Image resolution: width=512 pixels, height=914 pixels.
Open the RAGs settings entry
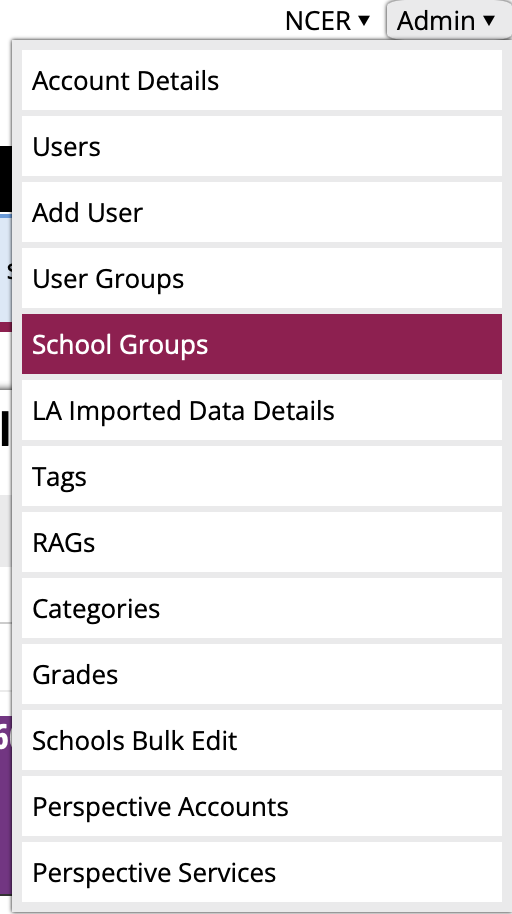(x=261, y=542)
